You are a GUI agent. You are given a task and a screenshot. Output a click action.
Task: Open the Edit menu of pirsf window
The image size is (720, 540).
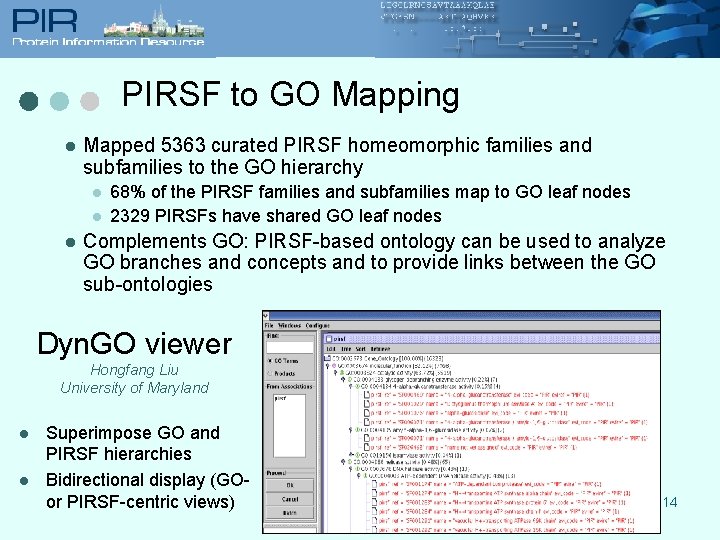pyautogui.click(x=331, y=349)
